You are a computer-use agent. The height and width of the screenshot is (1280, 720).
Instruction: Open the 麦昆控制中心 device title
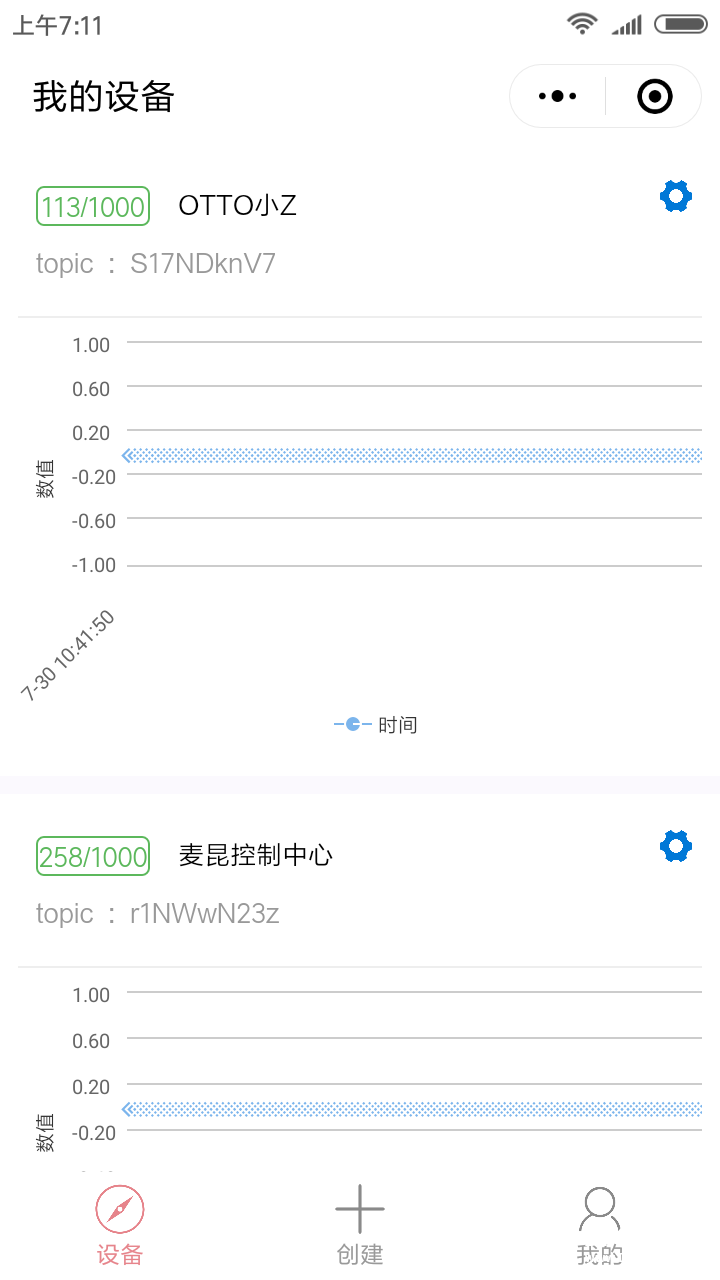(255, 855)
